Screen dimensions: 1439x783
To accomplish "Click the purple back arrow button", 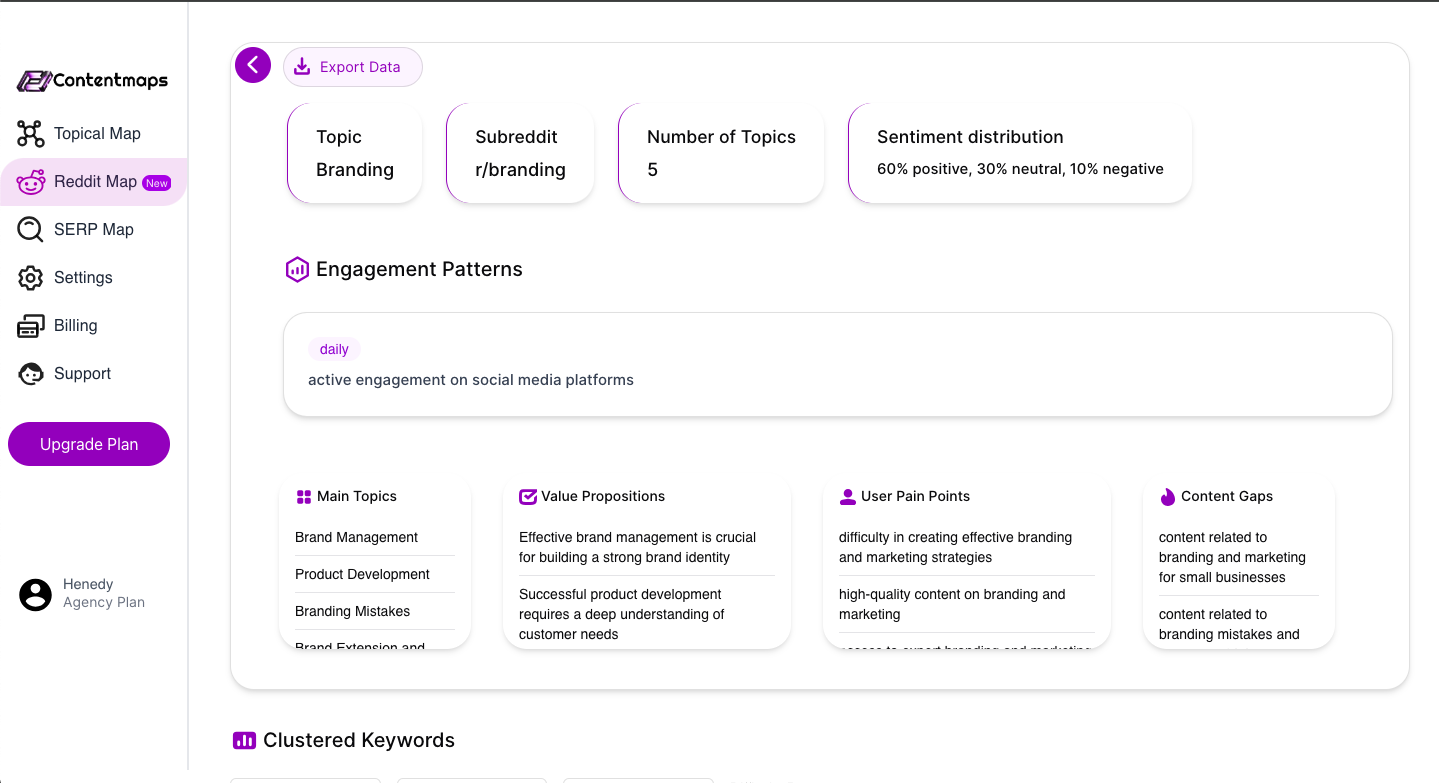I will click(x=253, y=65).
